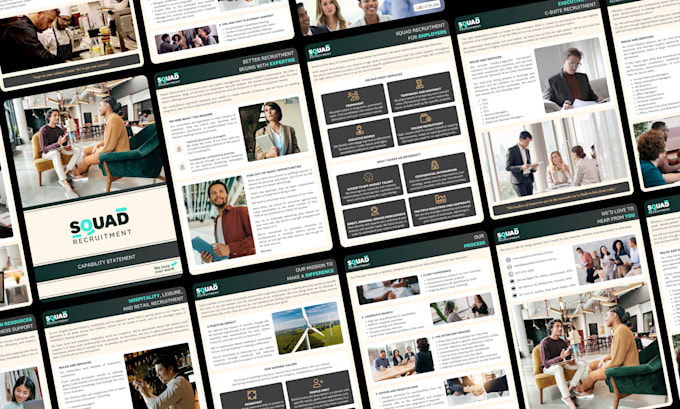Click photo of smiling woman with laptop
This screenshot has width=680, height=409.
(22, 388)
